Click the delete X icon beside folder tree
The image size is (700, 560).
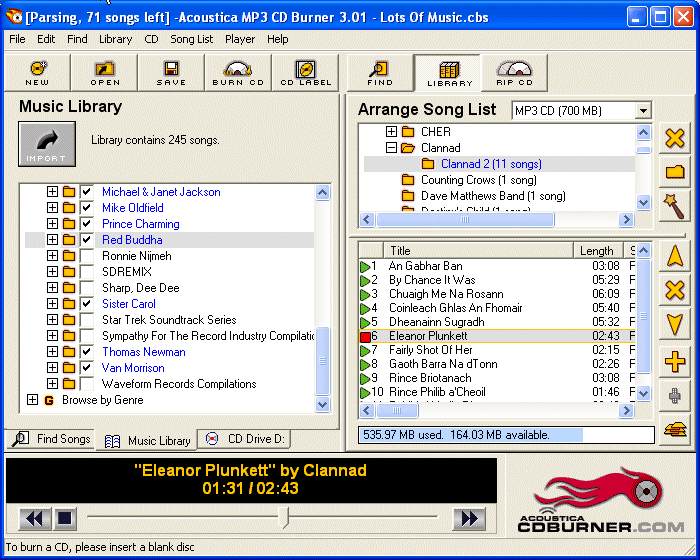675,138
